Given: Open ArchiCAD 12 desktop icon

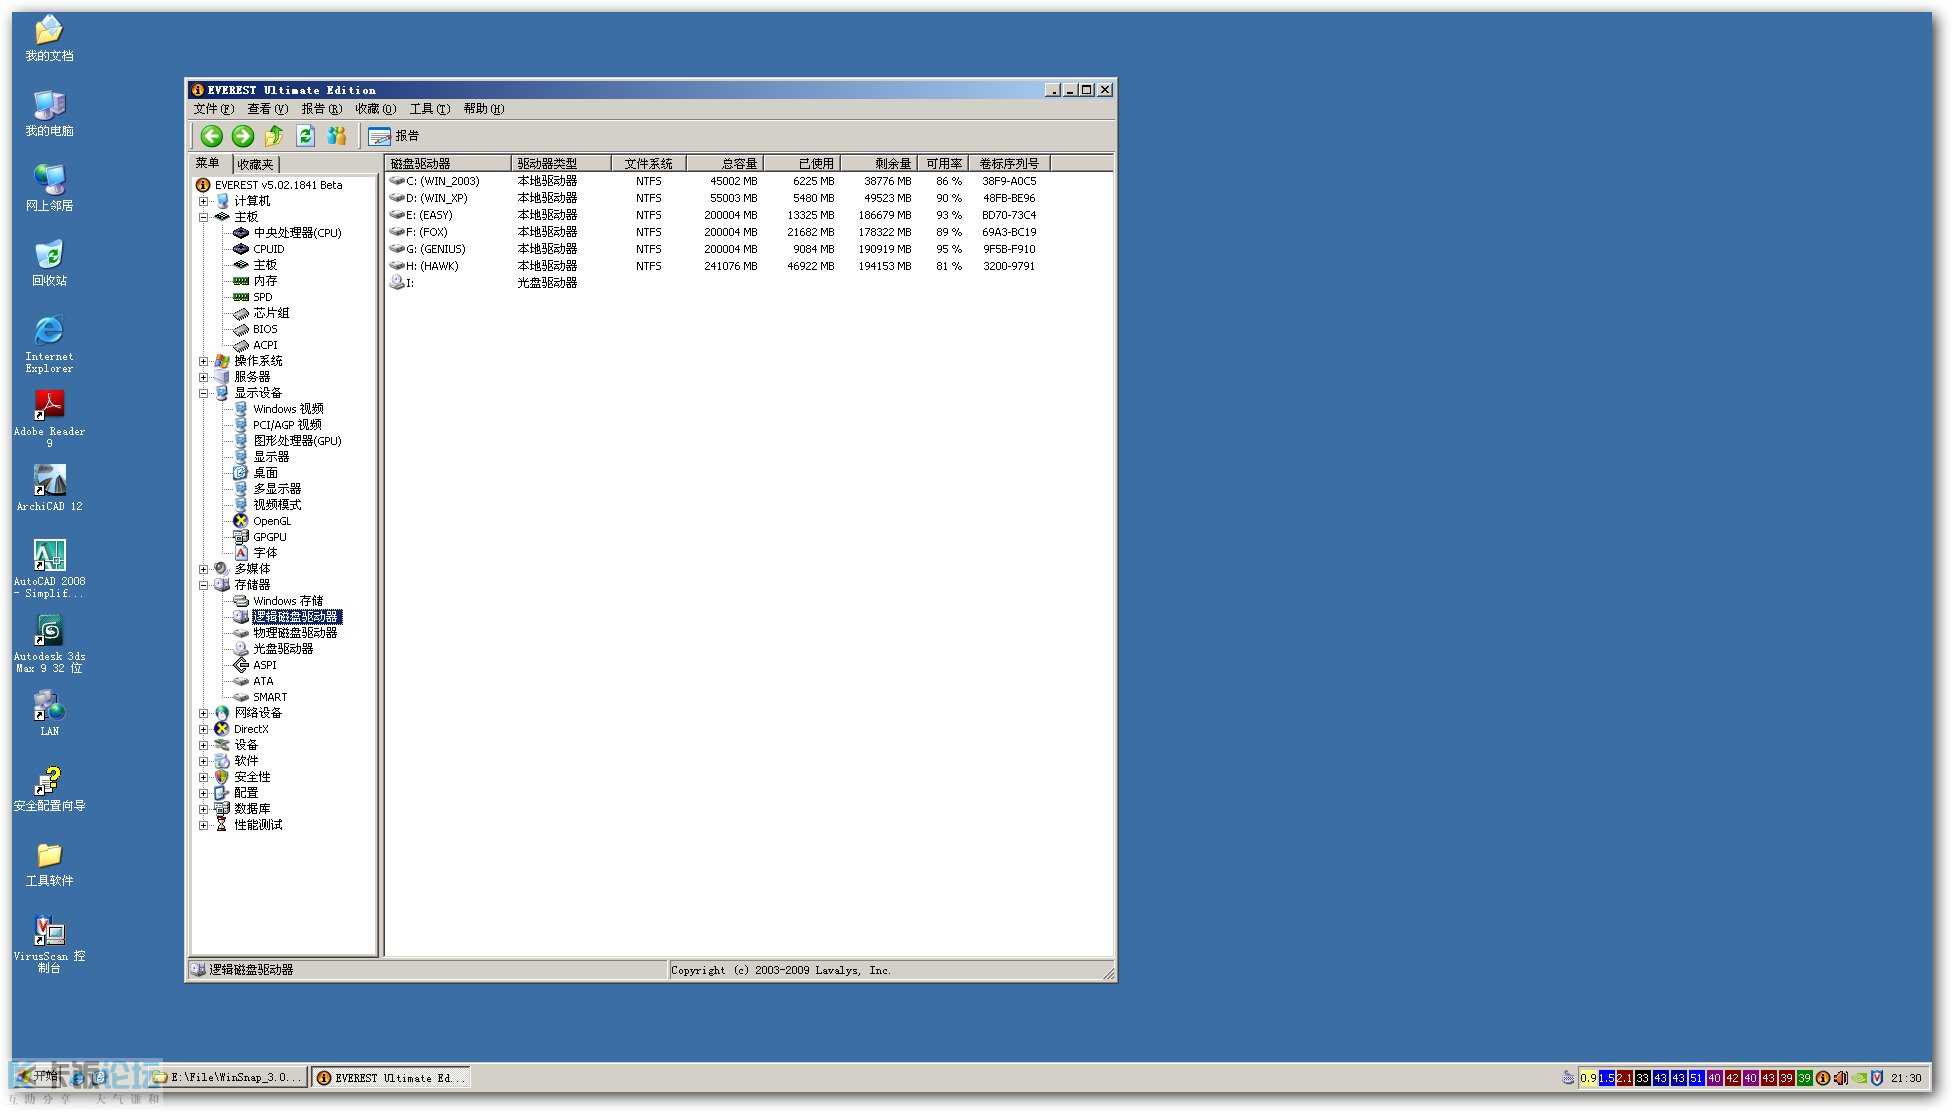Looking at the screenshot, I should [x=49, y=488].
